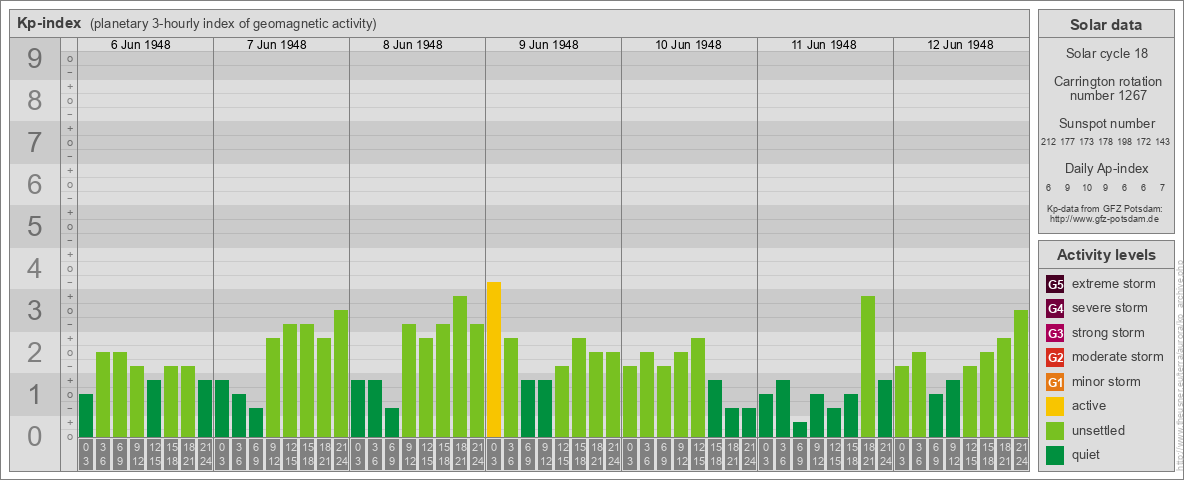The width and height of the screenshot is (1184, 480).
Task: Click the 'Solar data' panel heading
Action: pyautogui.click(x=1106, y=25)
